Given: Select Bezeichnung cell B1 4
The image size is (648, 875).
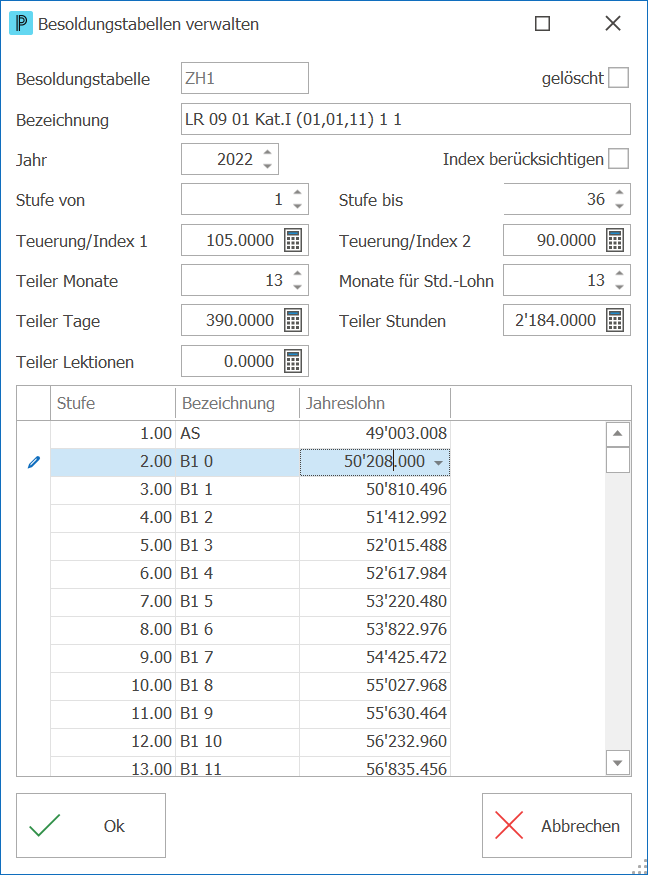Looking at the screenshot, I should [x=238, y=574].
